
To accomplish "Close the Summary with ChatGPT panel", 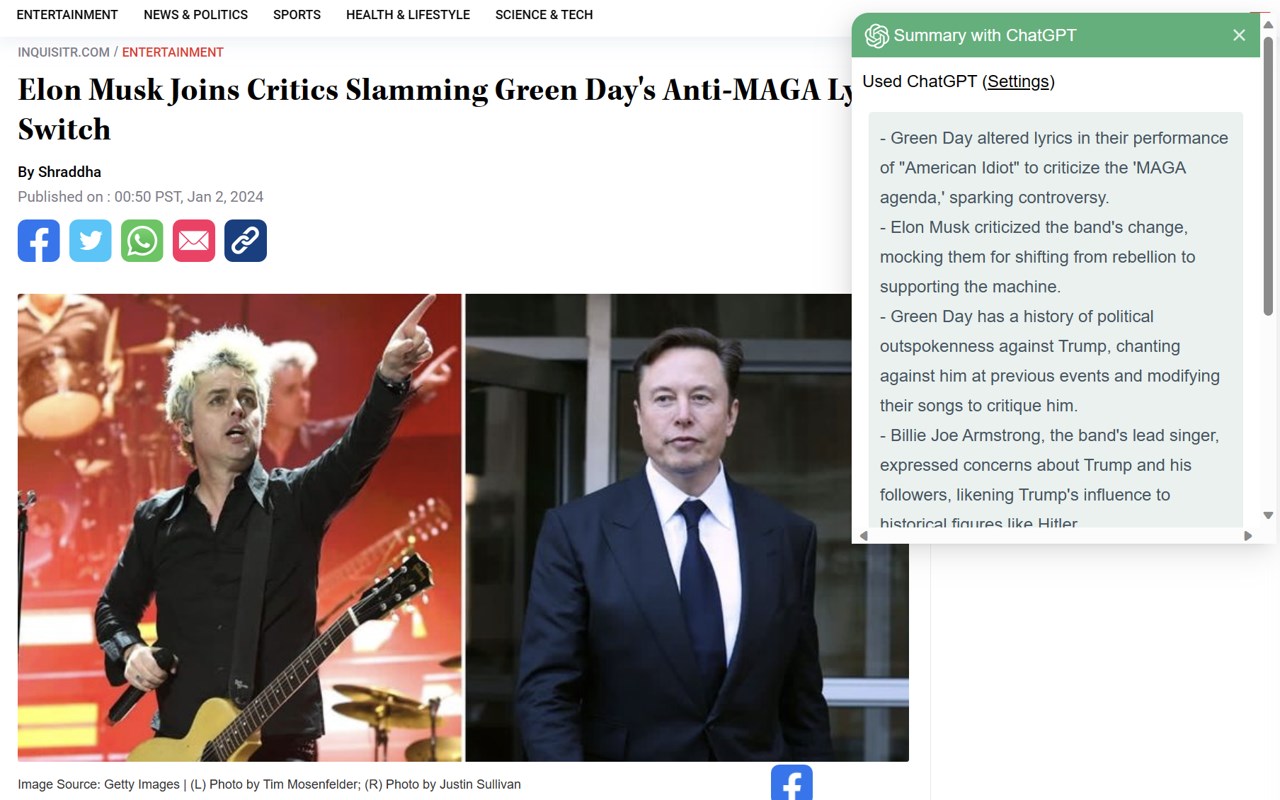I will (x=1239, y=35).
